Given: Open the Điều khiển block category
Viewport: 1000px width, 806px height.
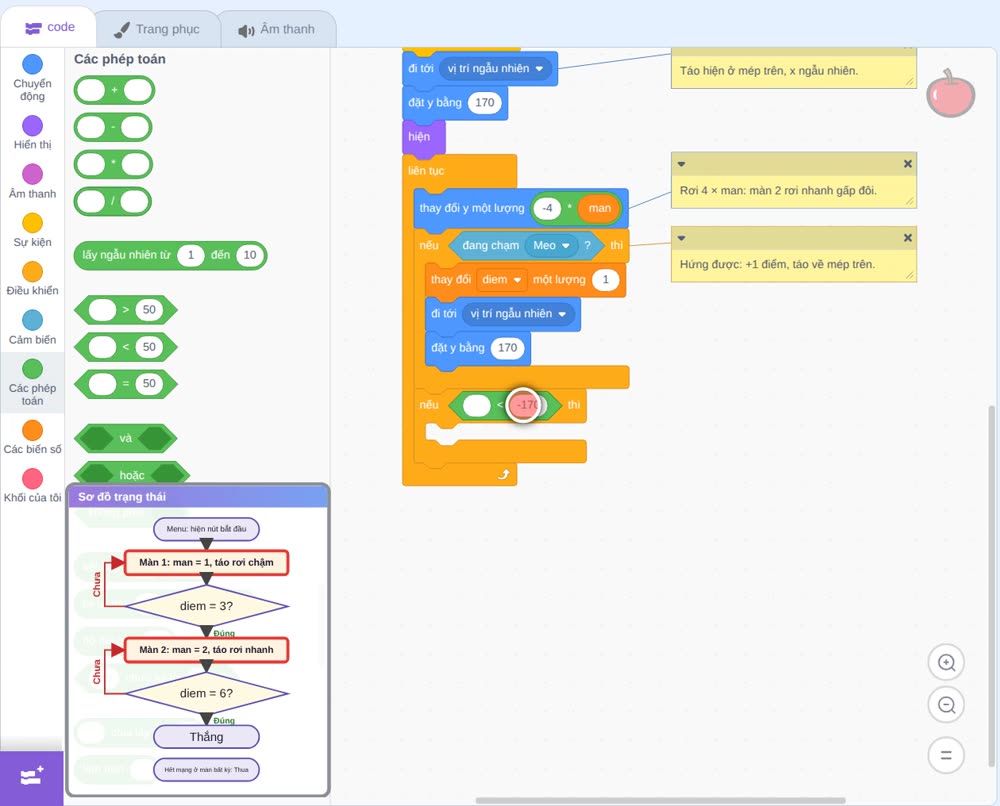Looking at the screenshot, I should tap(32, 279).
